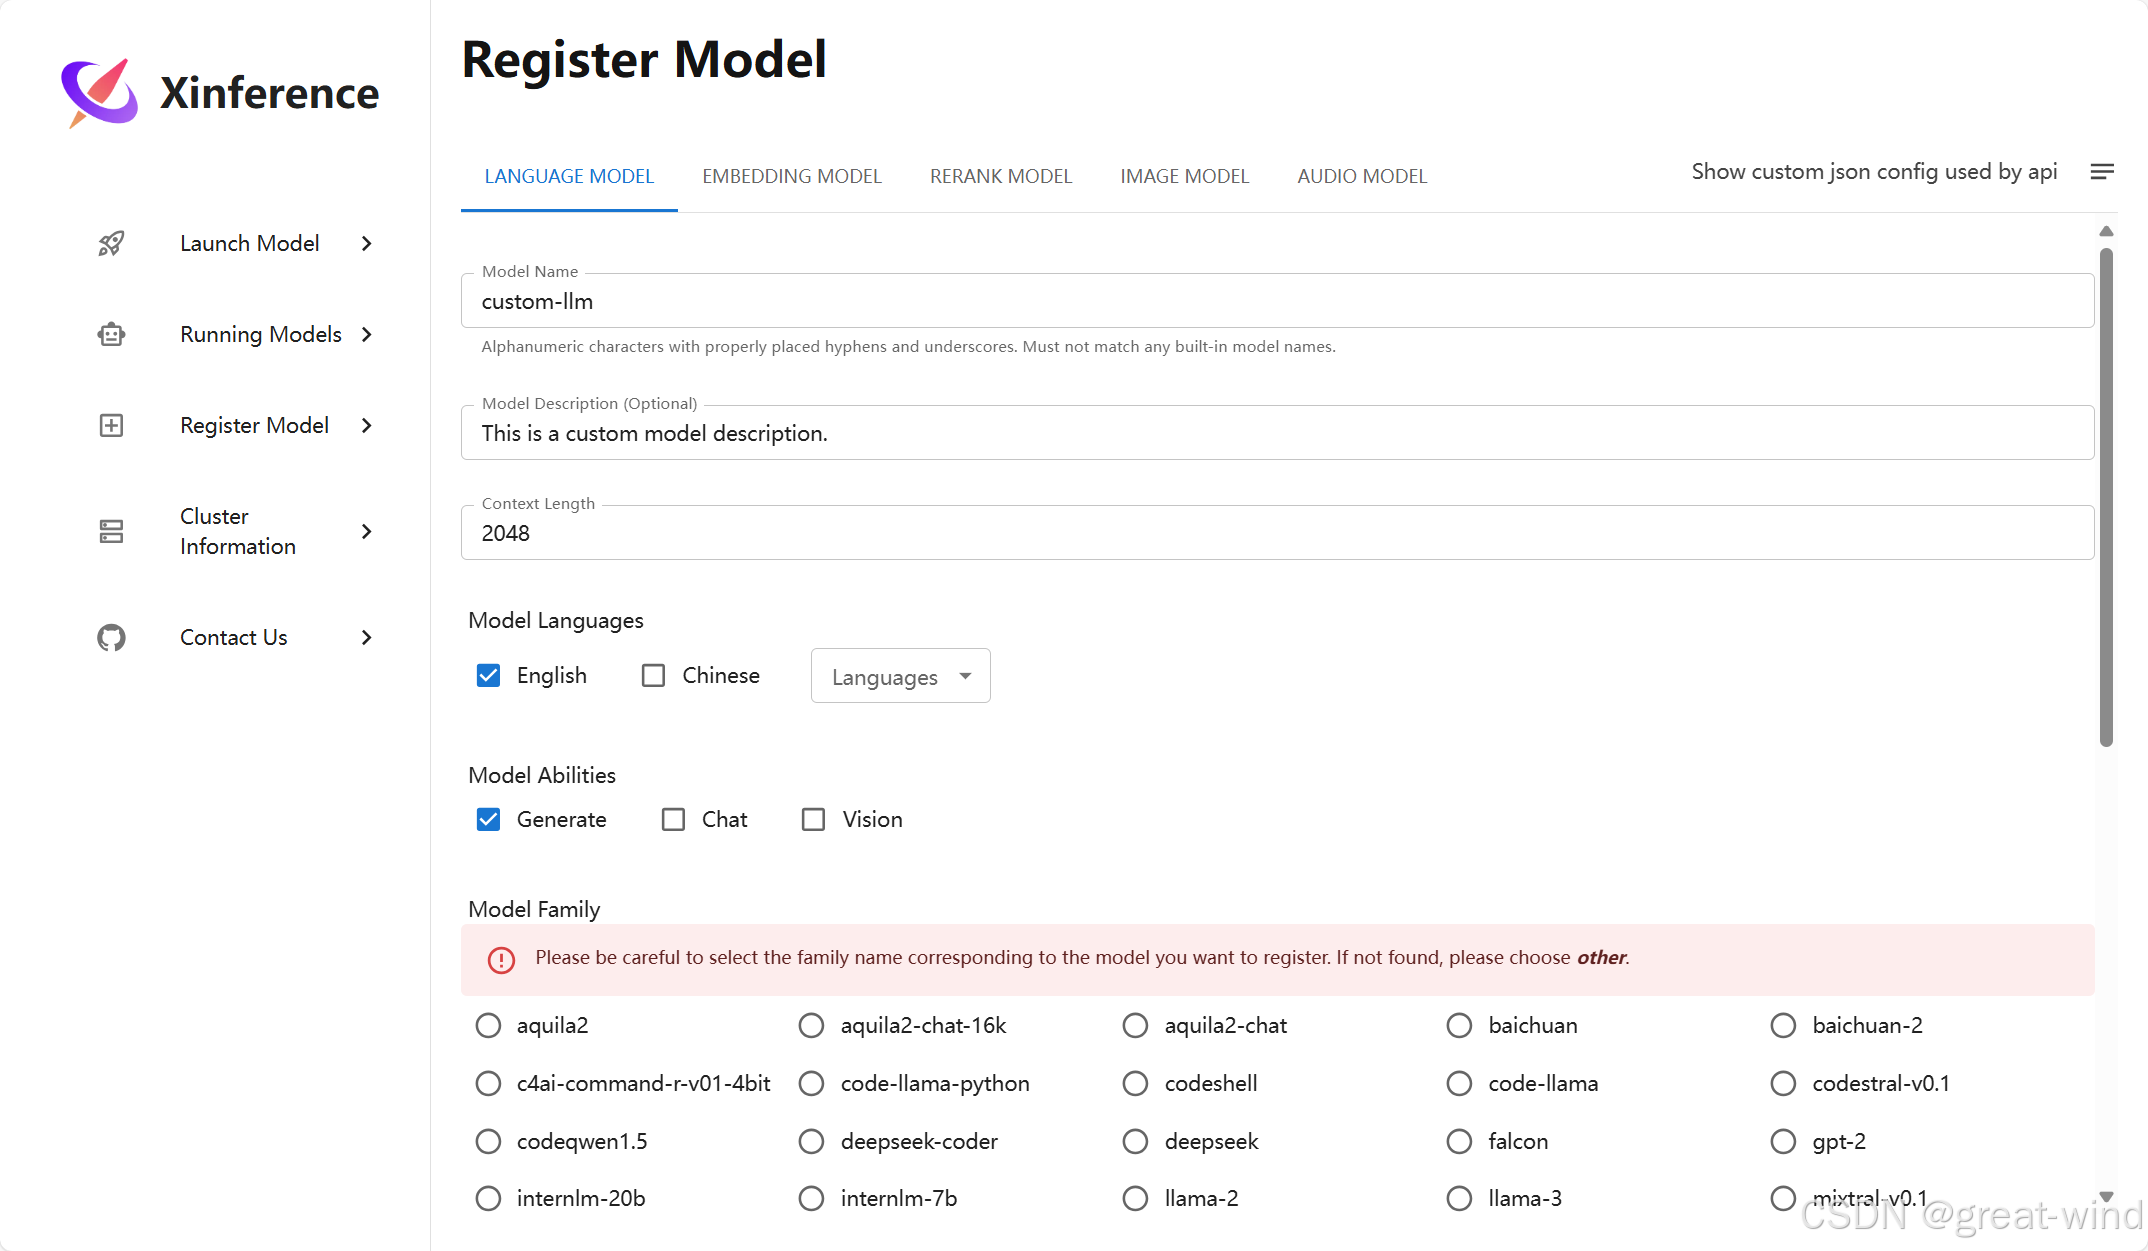Click the Xinference logo icon
Viewport: 2148px width, 1251px height.
tap(99, 92)
